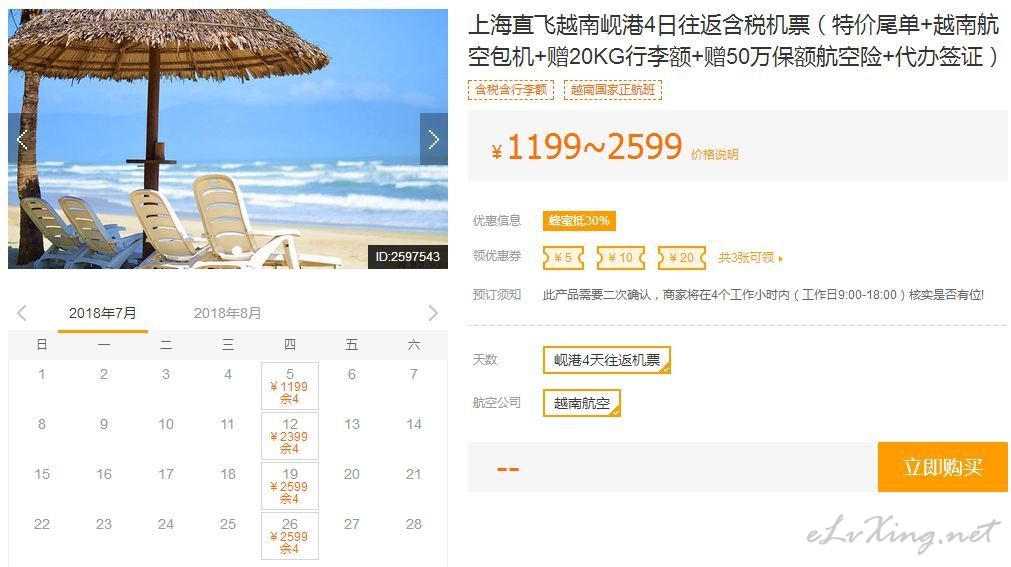Pick July 26 date priced ¥2599
Screen dimensions: 1011x567
click(x=290, y=536)
